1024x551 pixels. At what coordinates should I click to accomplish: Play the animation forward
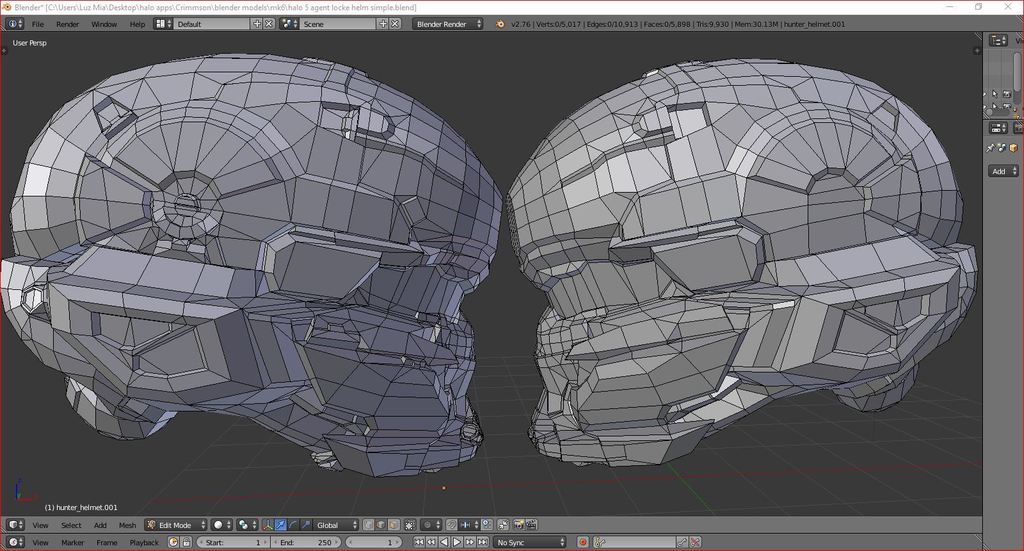tap(456, 543)
